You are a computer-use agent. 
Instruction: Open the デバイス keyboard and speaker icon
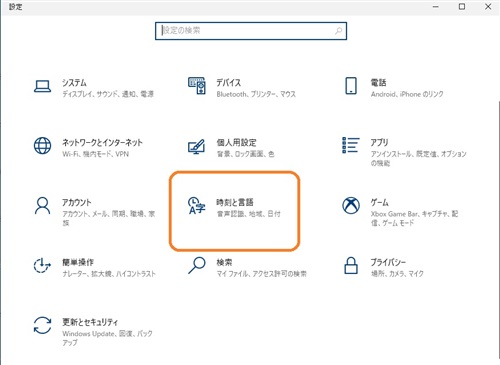(x=197, y=86)
